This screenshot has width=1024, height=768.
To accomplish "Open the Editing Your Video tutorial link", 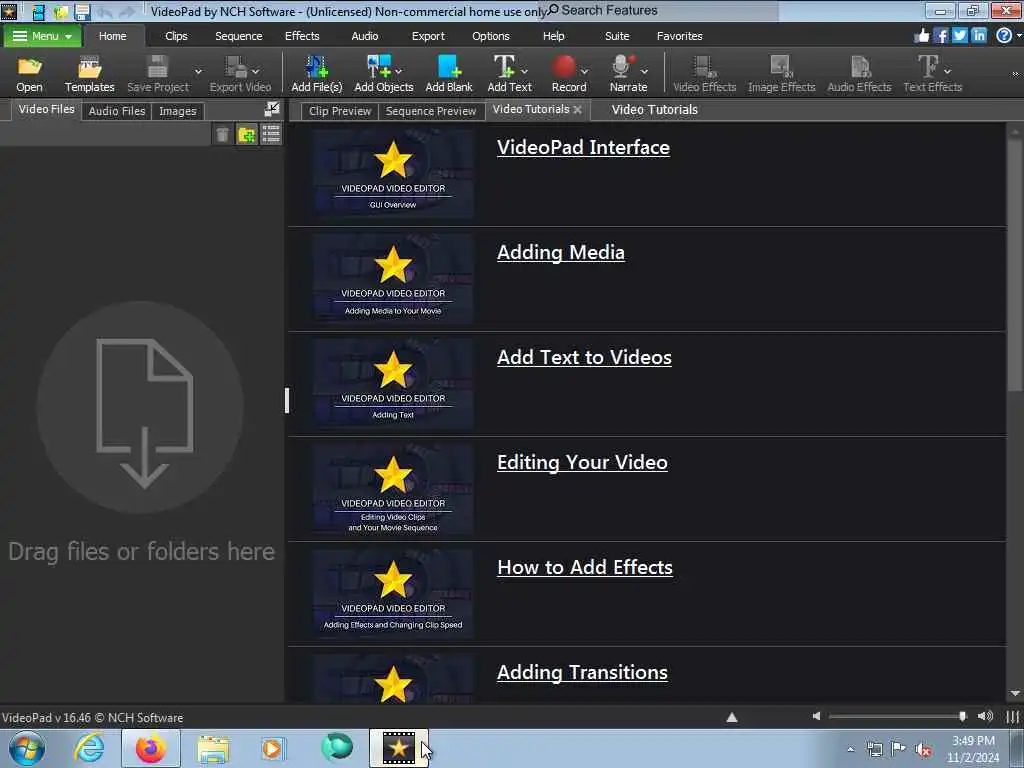I will pos(582,463).
